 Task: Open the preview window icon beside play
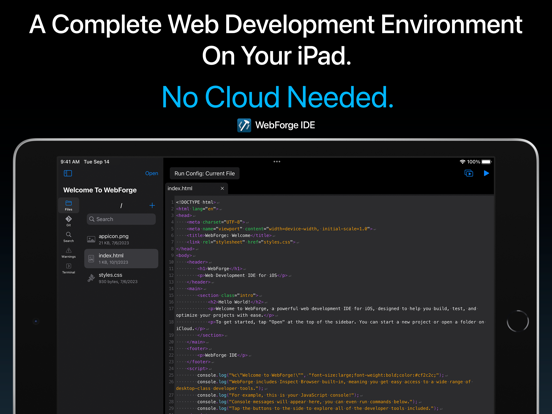pos(469,173)
